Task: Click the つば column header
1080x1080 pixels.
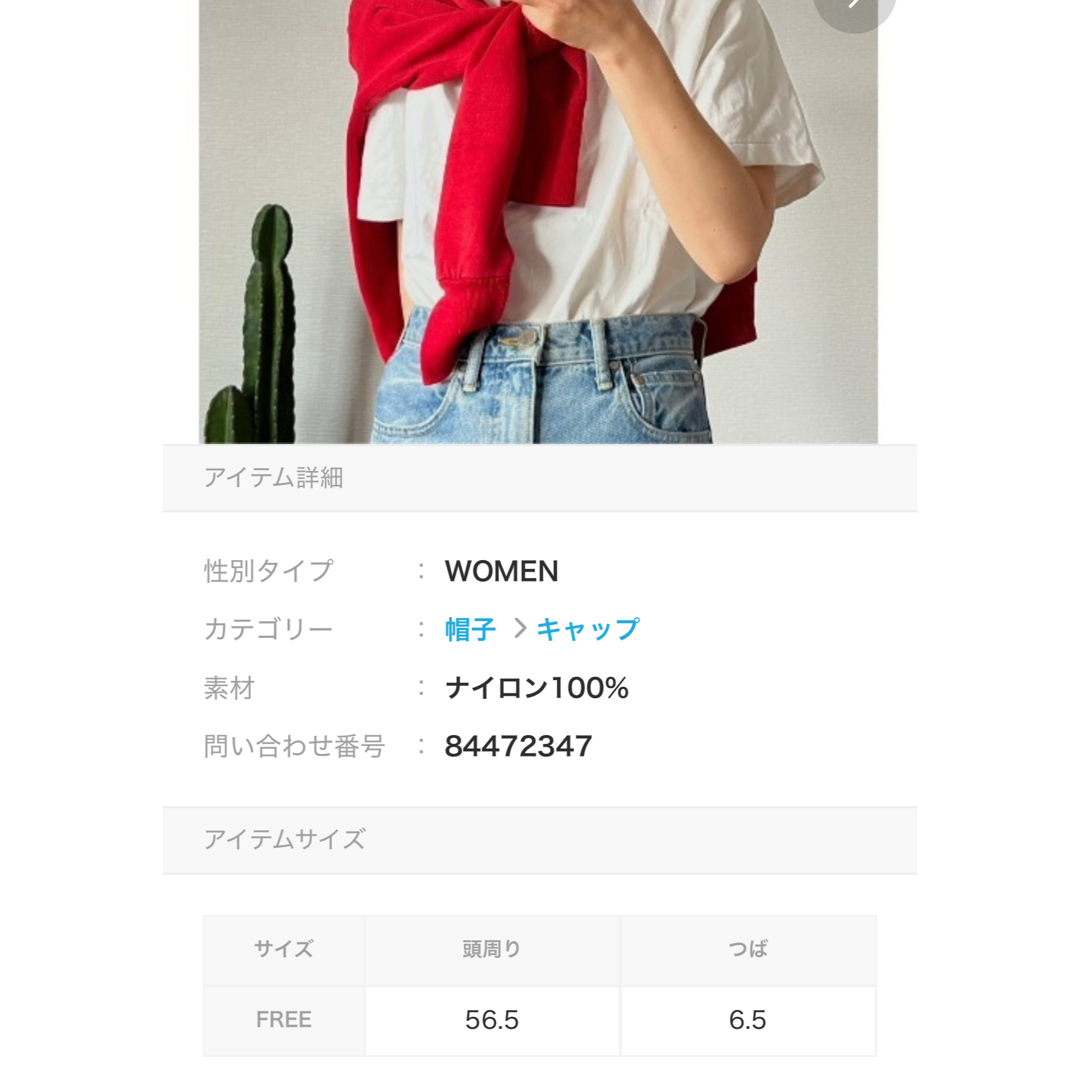Action: tap(748, 950)
